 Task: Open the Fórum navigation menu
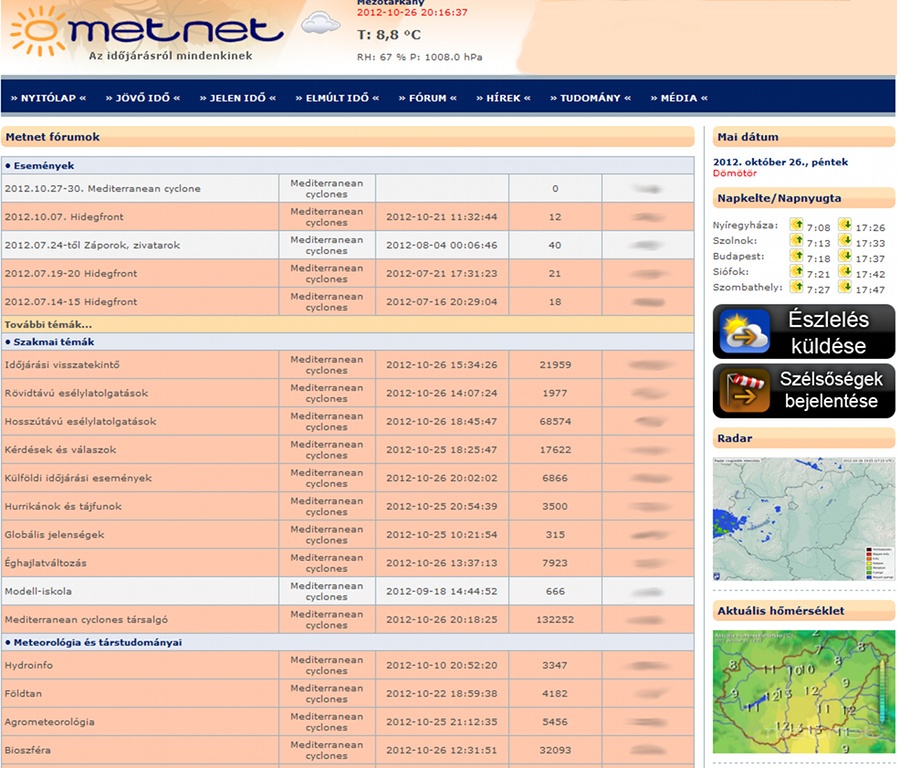[427, 98]
